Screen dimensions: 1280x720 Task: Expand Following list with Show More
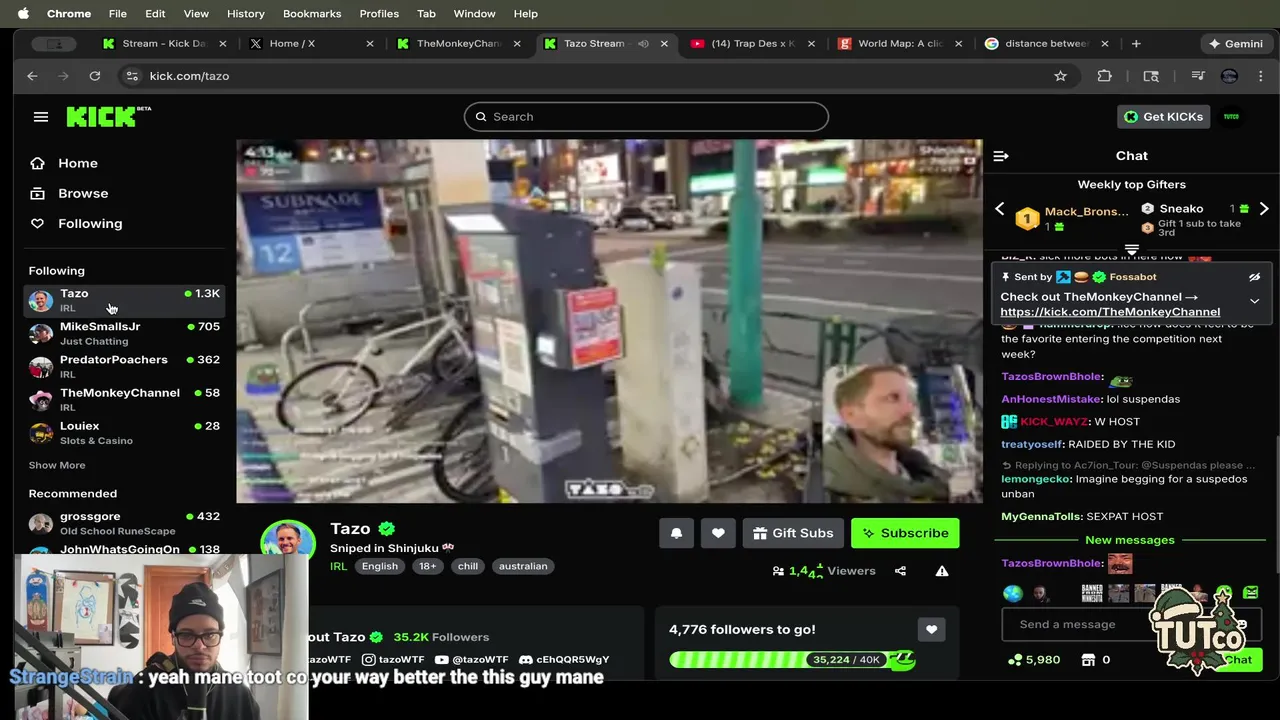coord(57,465)
